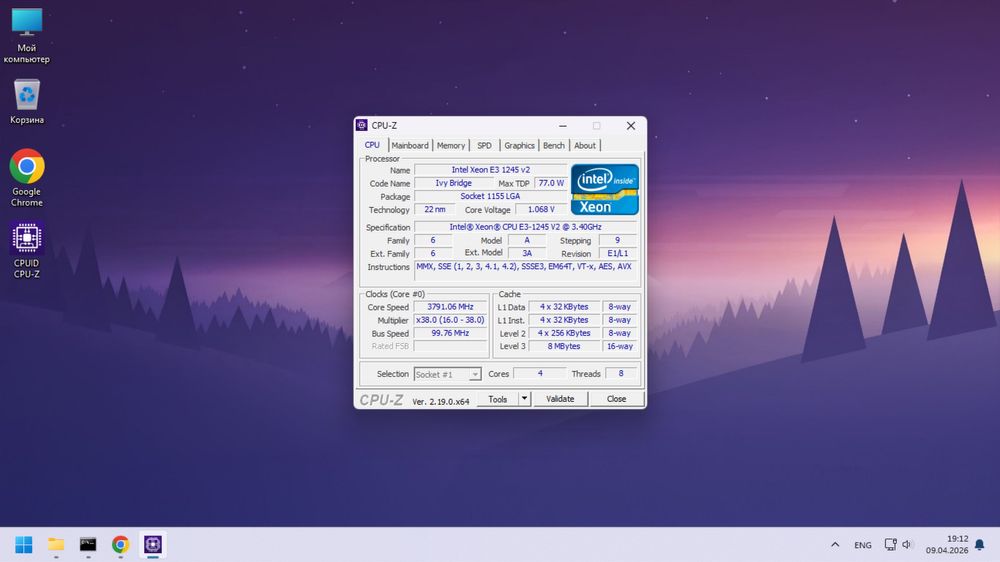The width and height of the screenshot is (1000, 562).
Task: Click the Level 3 16-way value
Action: 620,346
